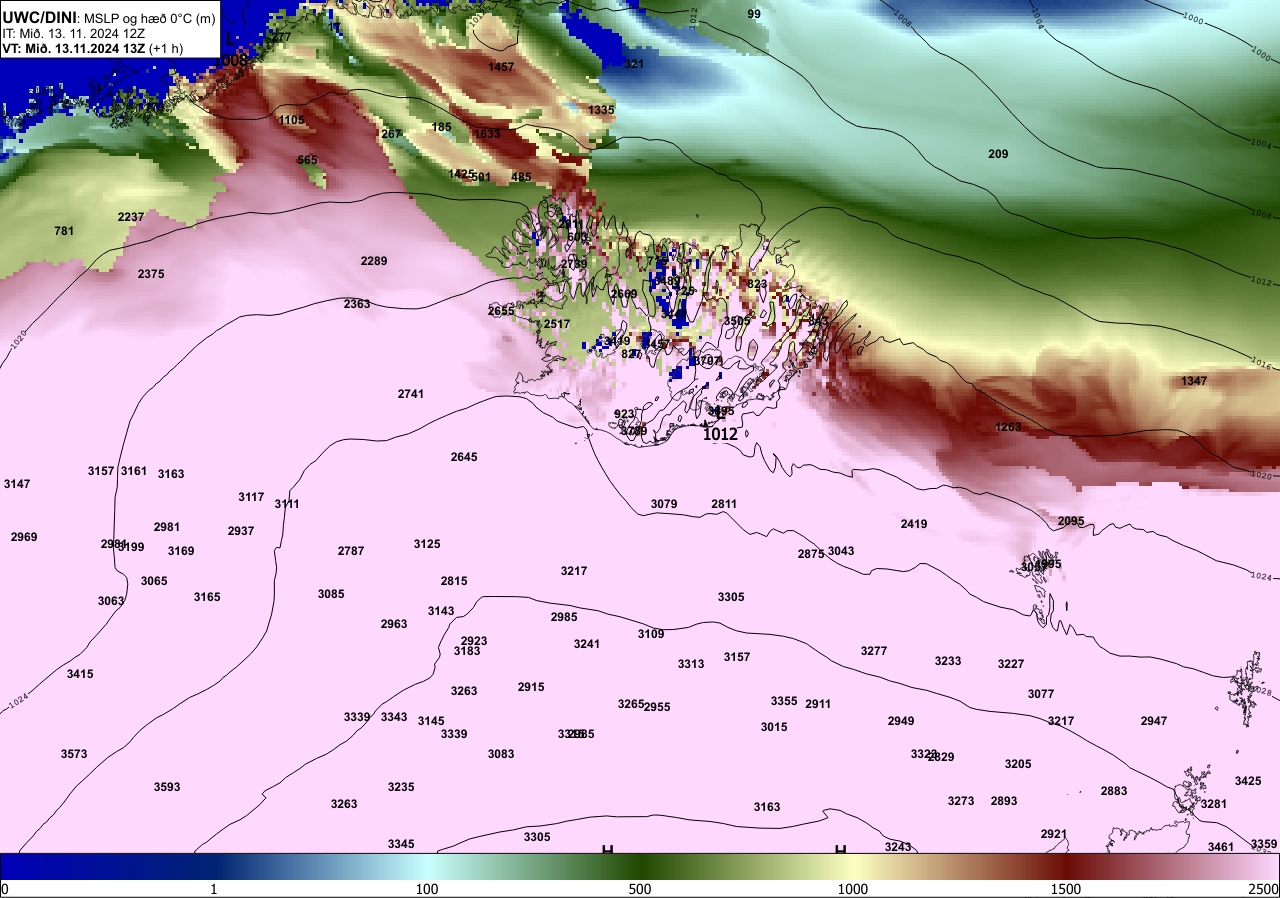1280x898 pixels.
Task: Click the height value 3593
Action: [x=167, y=787]
